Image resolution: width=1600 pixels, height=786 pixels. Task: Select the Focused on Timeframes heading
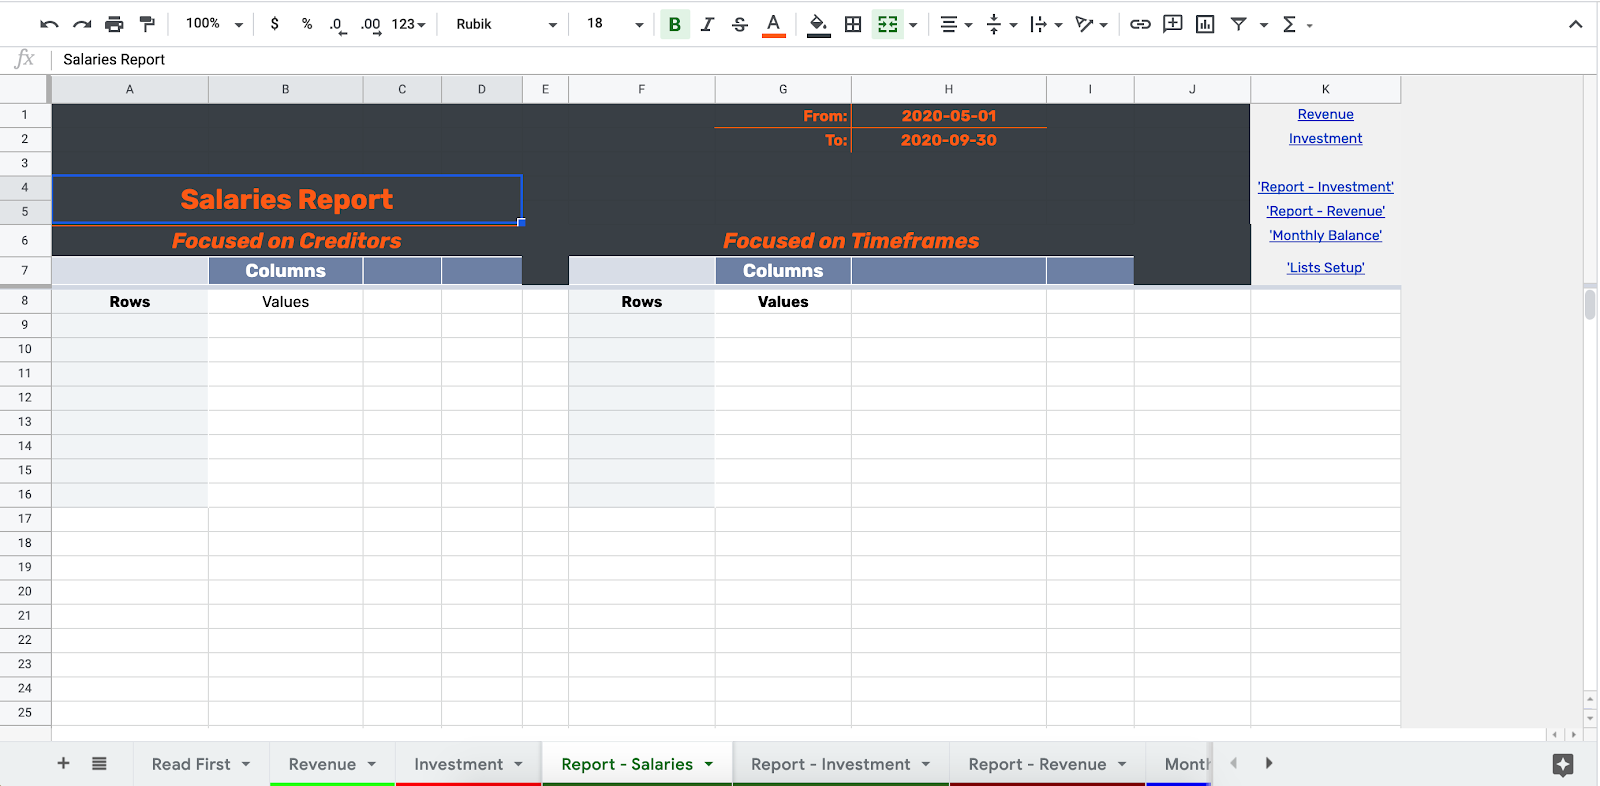click(851, 241)
